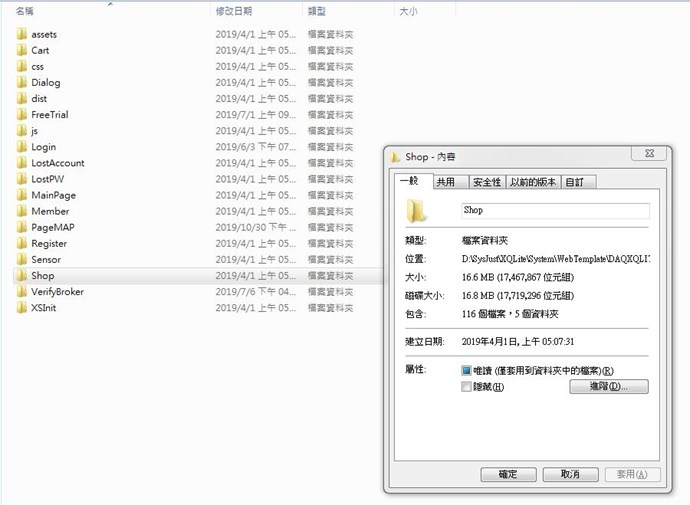Select the FreeTrial folder name

point(50,114)
